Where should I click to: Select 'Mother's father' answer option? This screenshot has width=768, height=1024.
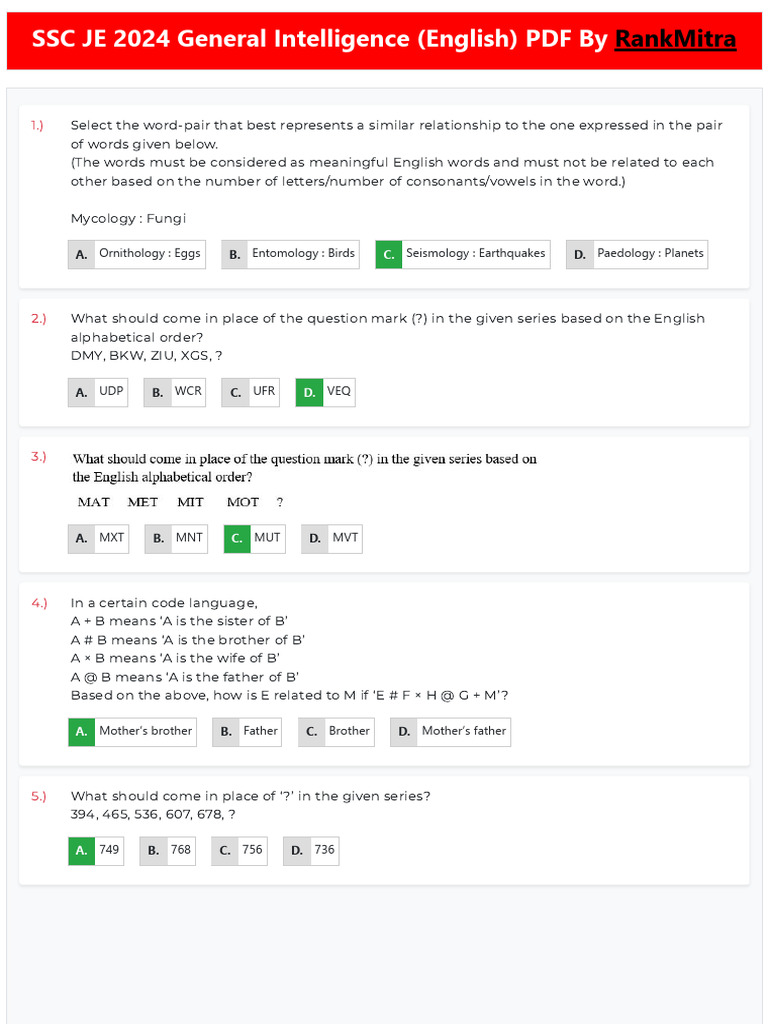point(450,731)
